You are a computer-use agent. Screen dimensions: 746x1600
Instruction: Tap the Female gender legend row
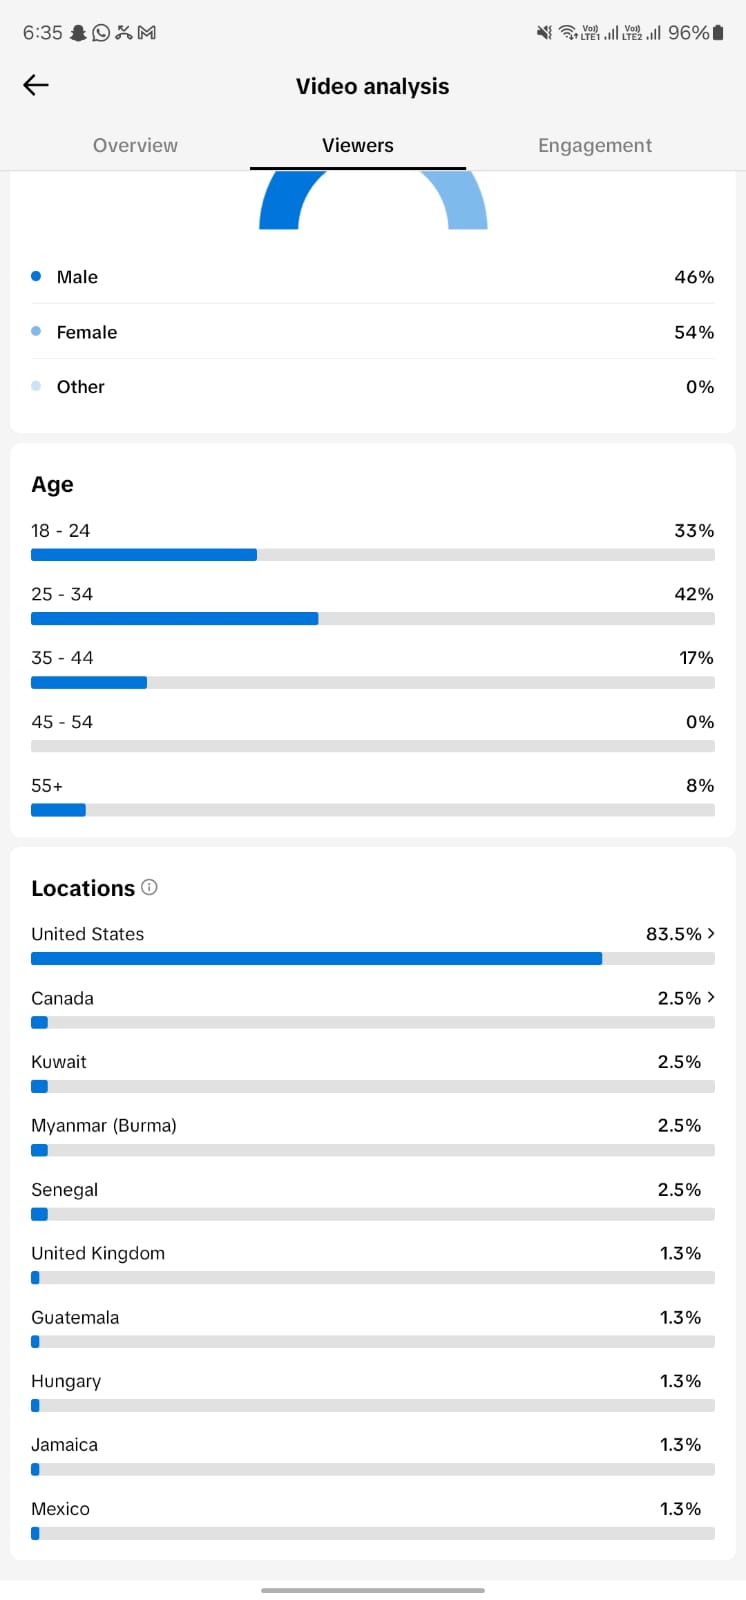coord(373,332)
